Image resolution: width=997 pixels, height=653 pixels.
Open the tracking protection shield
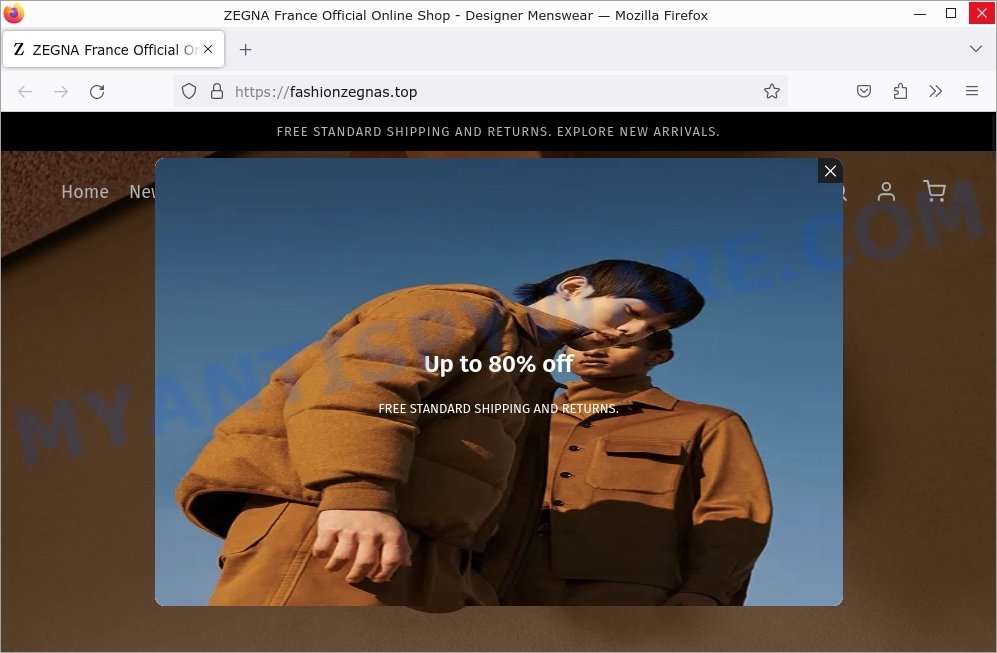coord(189,92)
